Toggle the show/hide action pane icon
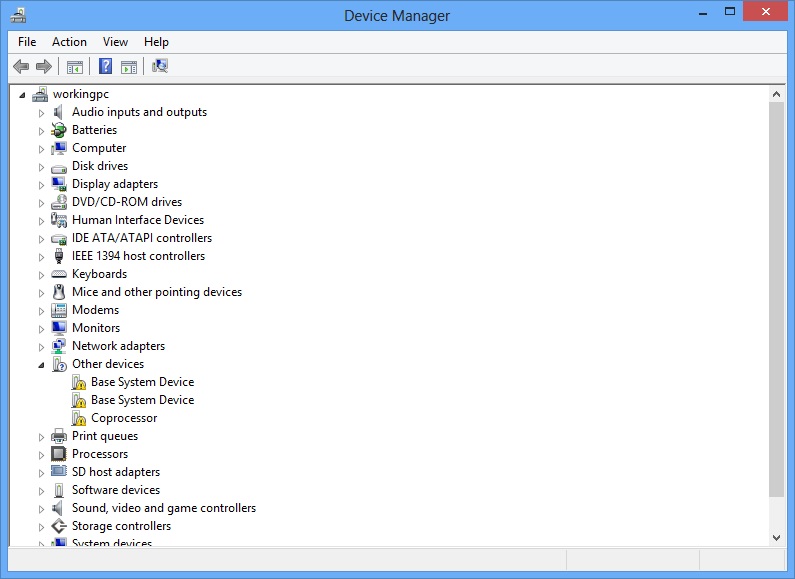This screenshot has height=579, width=795. pyautogui.click(x=129, y=67)
